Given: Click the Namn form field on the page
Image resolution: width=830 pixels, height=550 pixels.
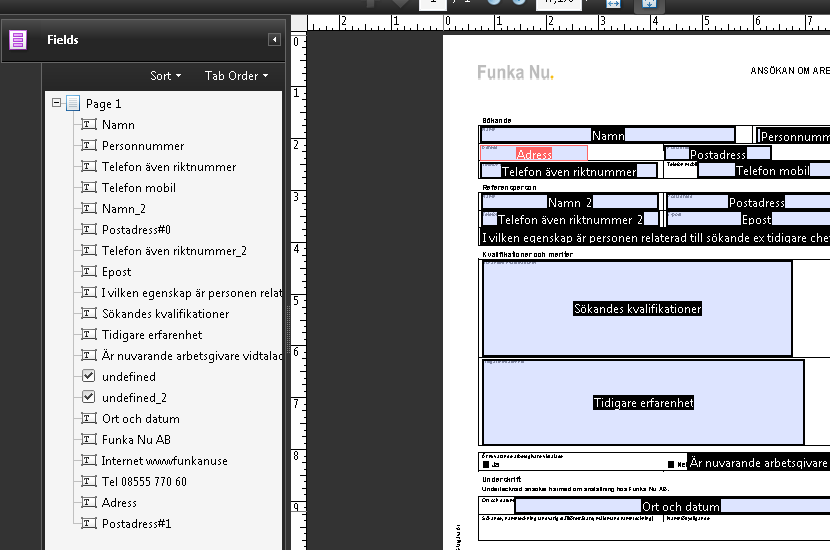Looking at the screenshot, I should (x=608, y=135).
